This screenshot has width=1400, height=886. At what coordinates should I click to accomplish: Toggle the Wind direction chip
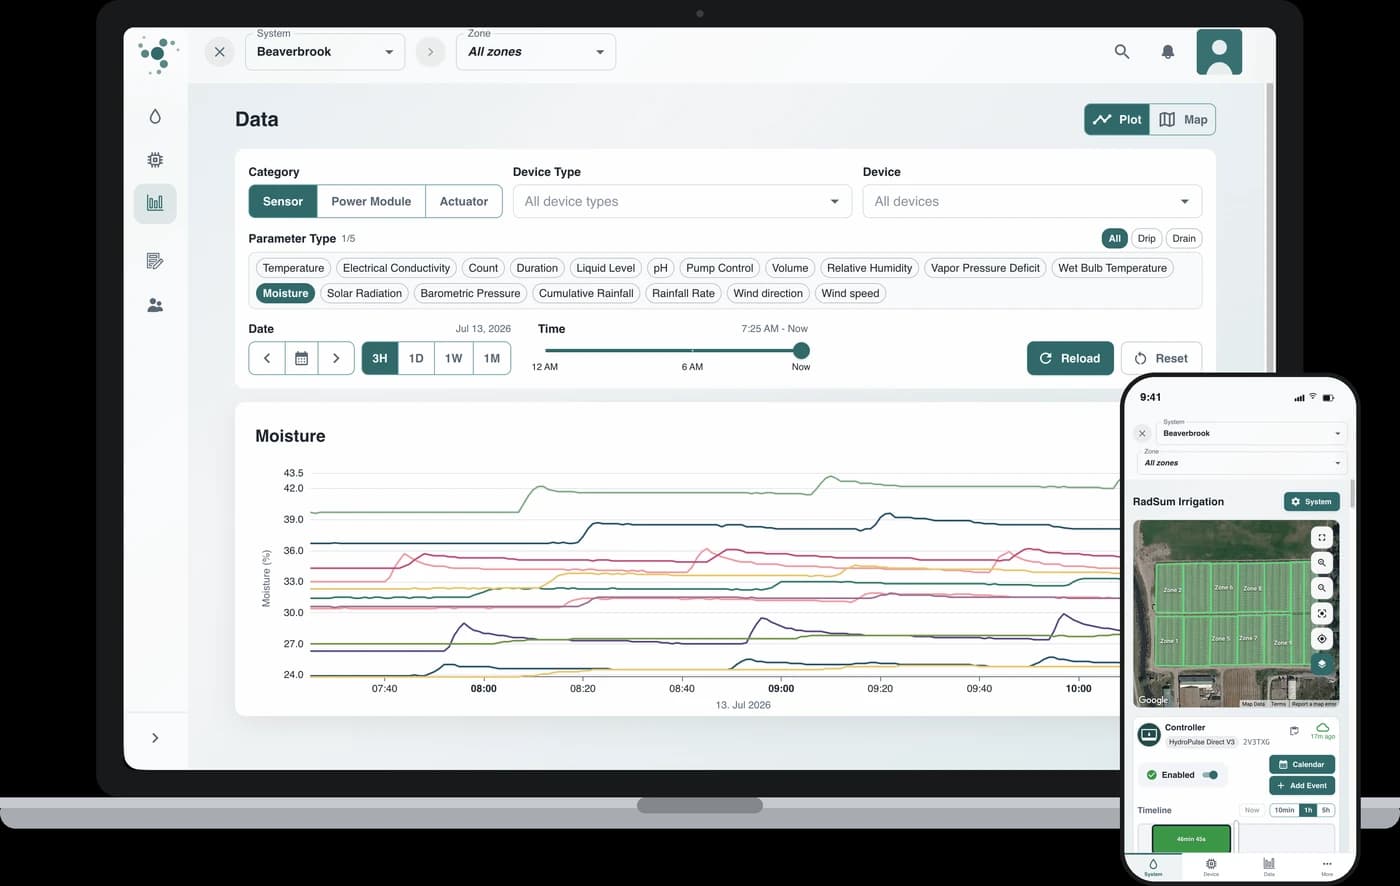click(x=768, y=293)
